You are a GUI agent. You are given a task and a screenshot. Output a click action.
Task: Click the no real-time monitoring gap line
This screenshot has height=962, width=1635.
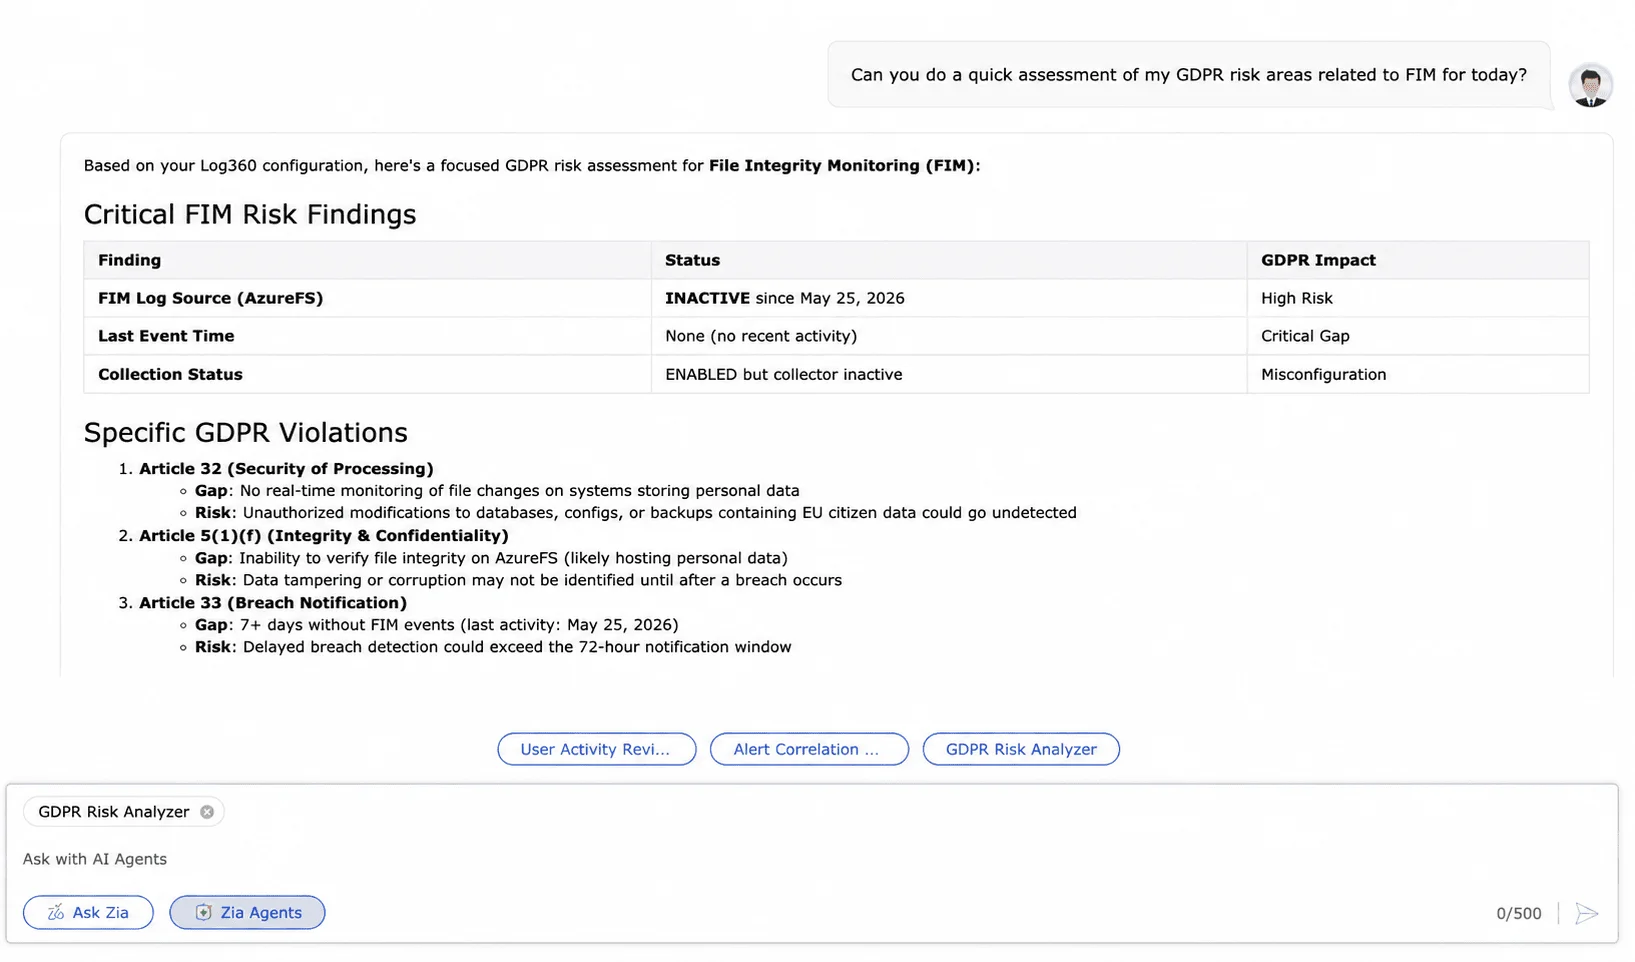pyautogui.click(x=497, y=490)
